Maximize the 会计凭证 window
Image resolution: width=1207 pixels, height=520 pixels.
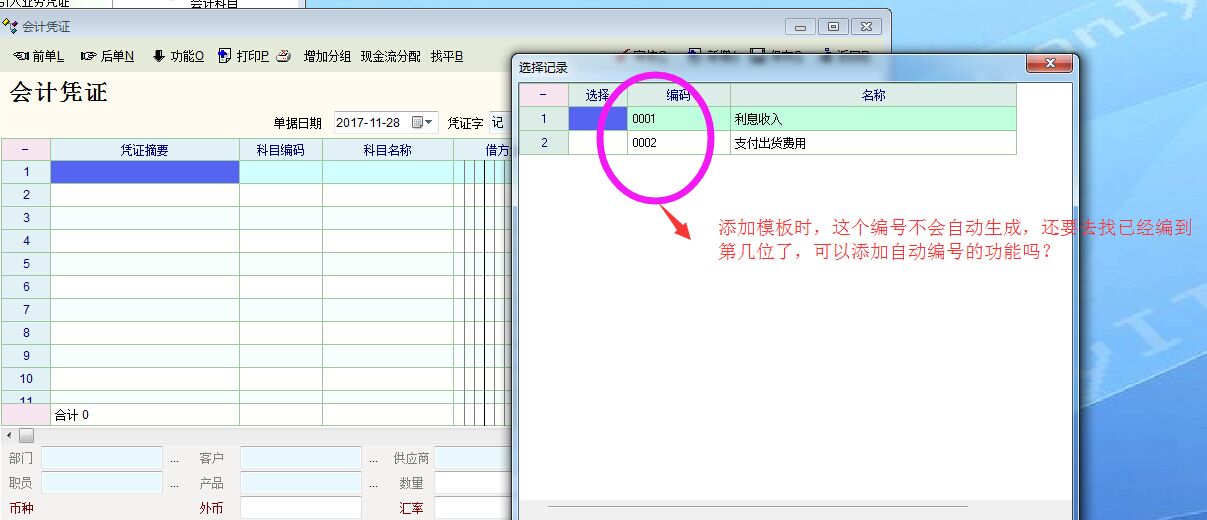pos(832,26)
